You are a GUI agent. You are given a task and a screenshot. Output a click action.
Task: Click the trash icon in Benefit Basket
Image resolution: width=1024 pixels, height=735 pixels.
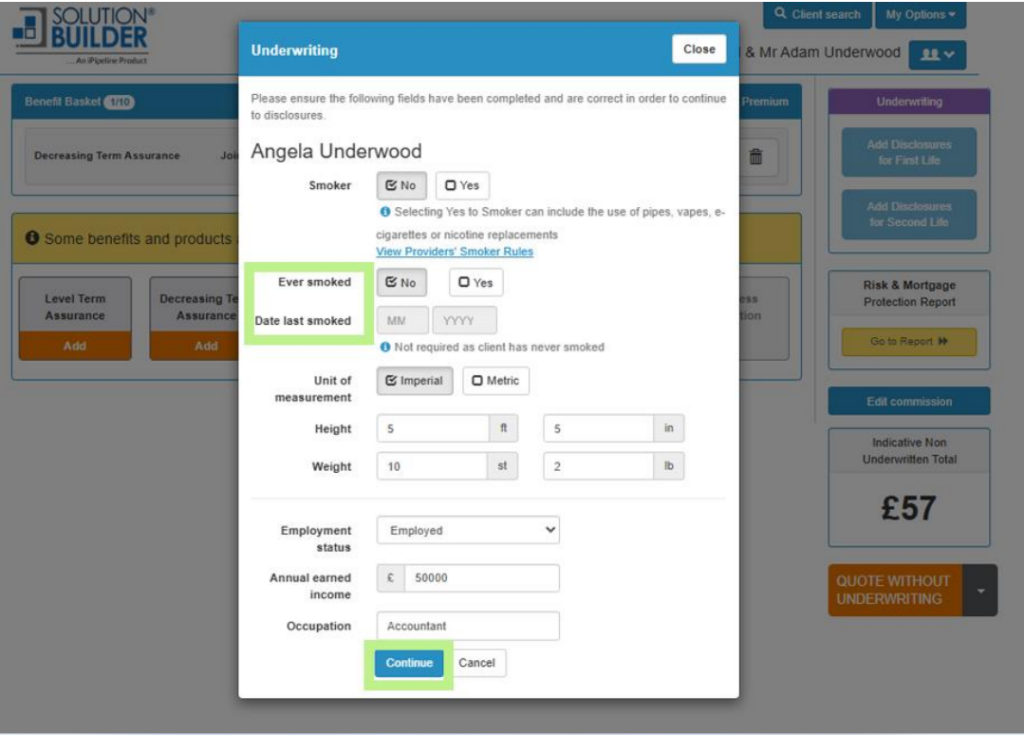[x=756, y=156]
